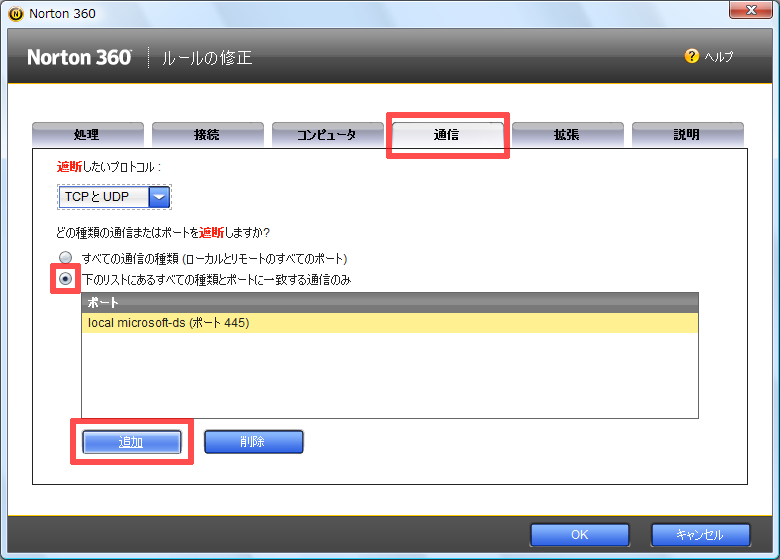Switch to the 接続 tab
Viewport: 780px width, 560px height.
click(207, 135)
